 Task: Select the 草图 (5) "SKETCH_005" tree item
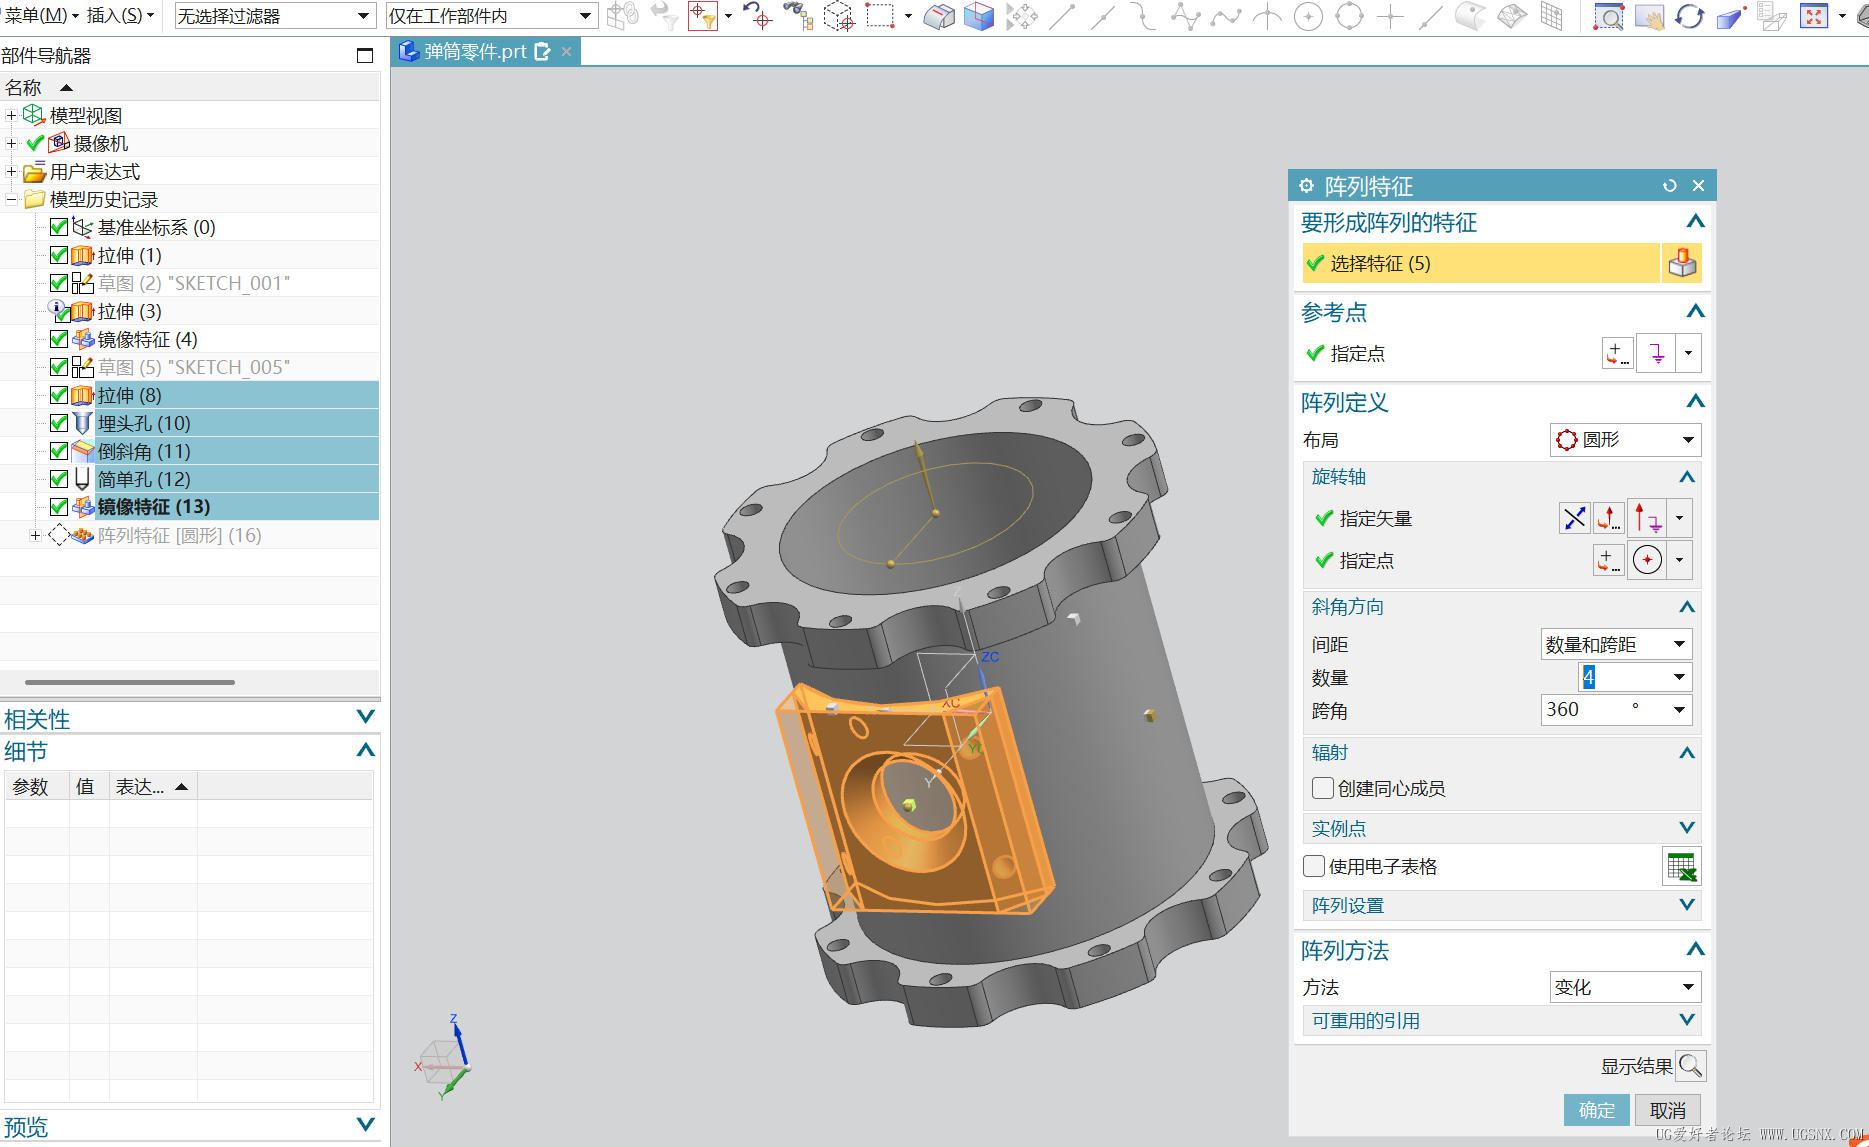point(194,367)
